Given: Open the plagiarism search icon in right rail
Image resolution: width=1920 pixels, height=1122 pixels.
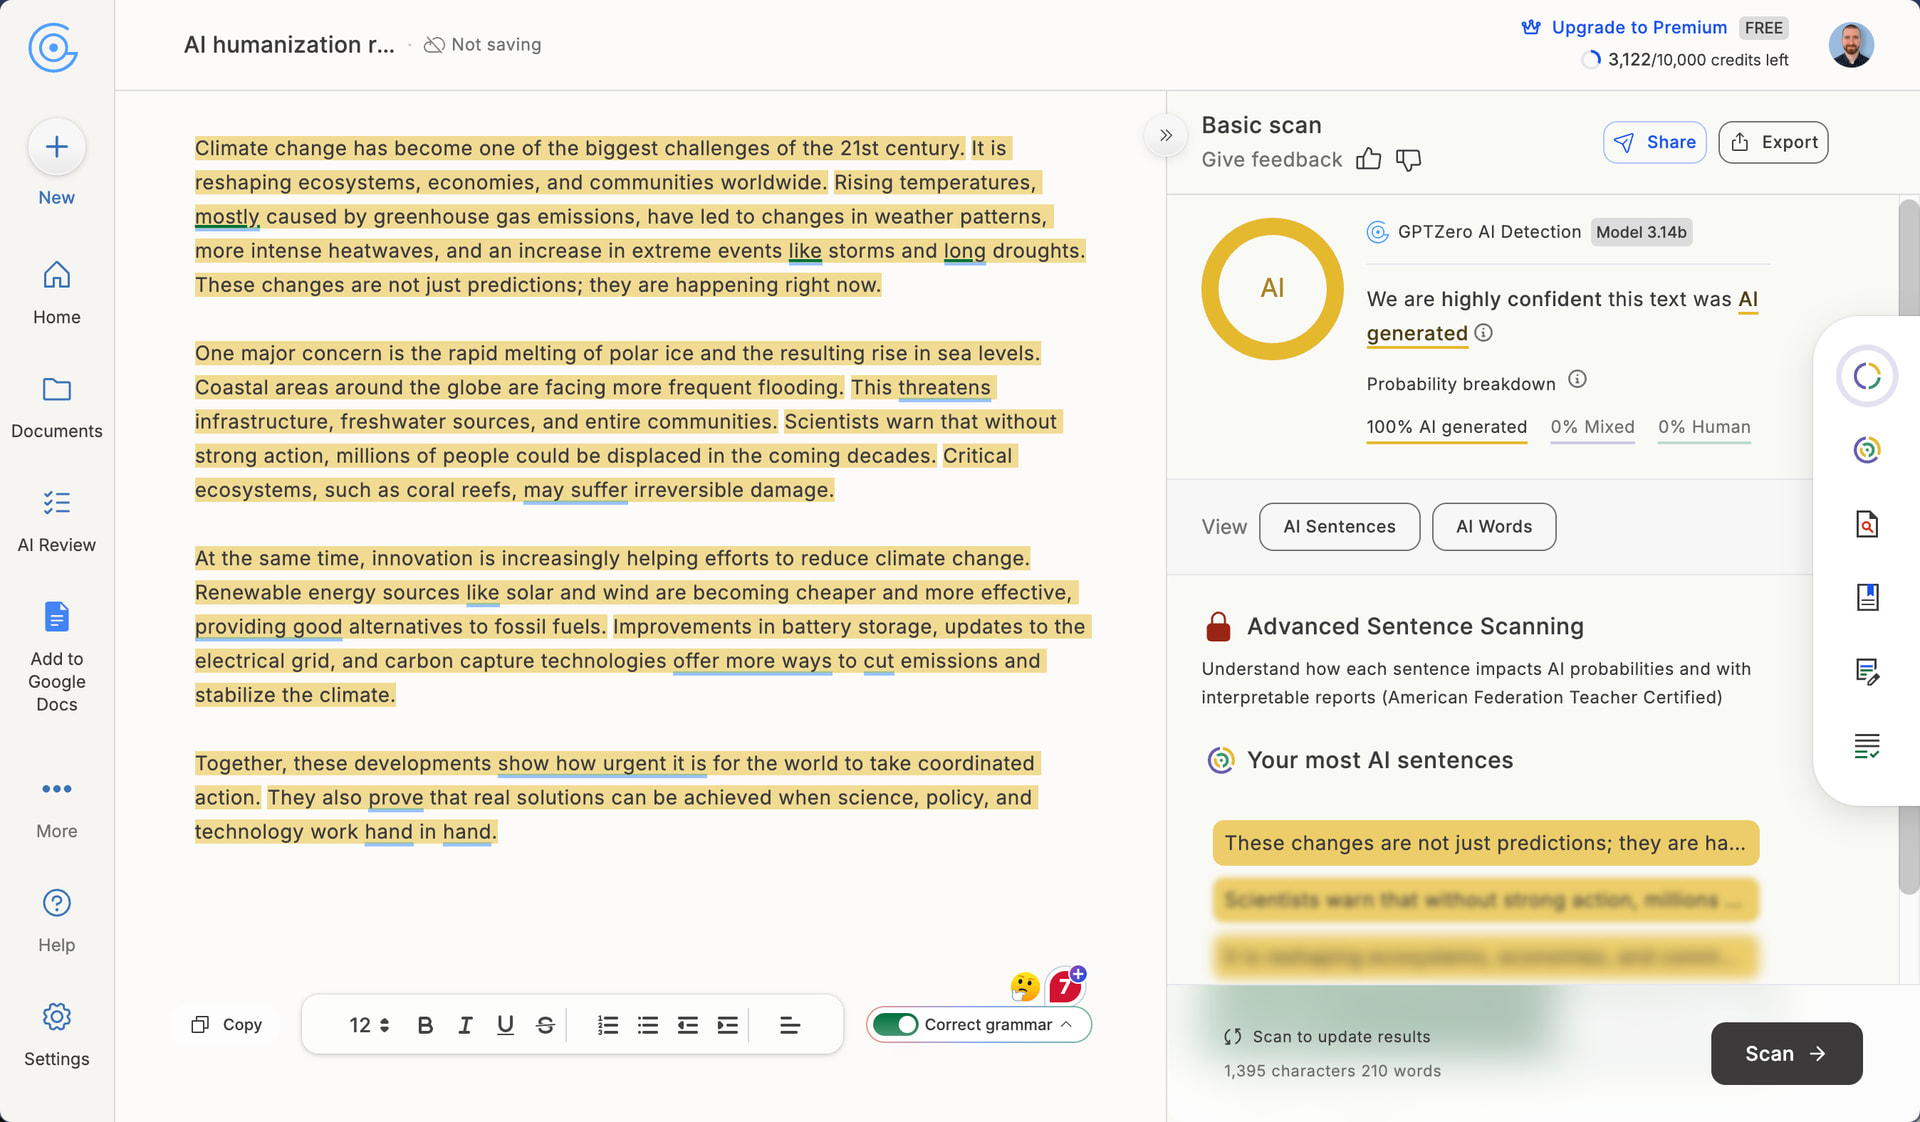Looking at the screenshot, I should [x=1866, y=524].
